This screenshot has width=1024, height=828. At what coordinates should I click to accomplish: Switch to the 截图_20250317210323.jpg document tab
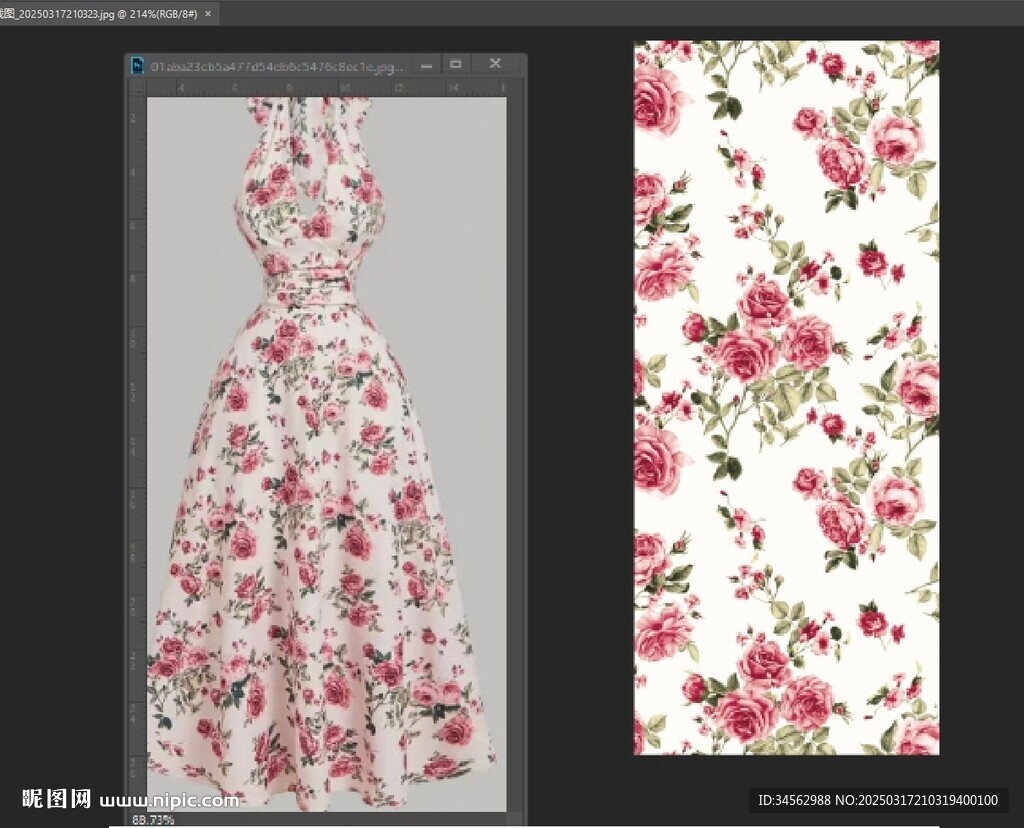(x=100, y=14)
